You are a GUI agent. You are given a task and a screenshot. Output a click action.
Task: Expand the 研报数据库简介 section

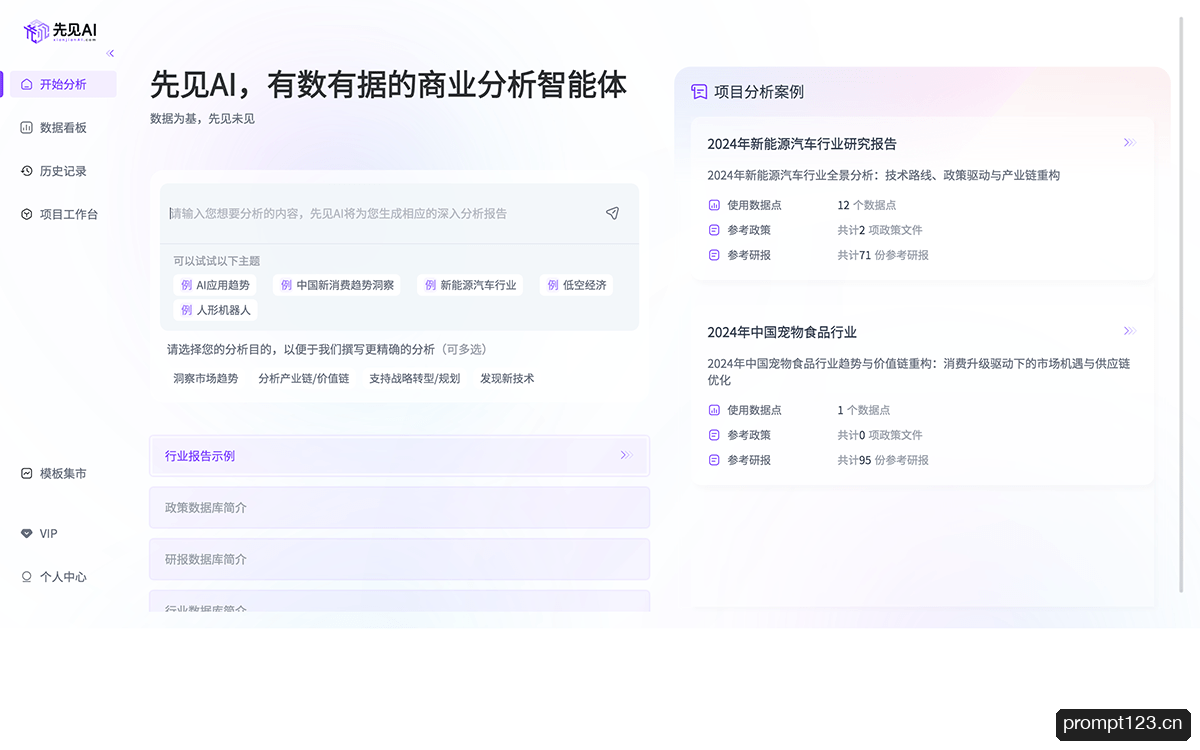(399, 559)
